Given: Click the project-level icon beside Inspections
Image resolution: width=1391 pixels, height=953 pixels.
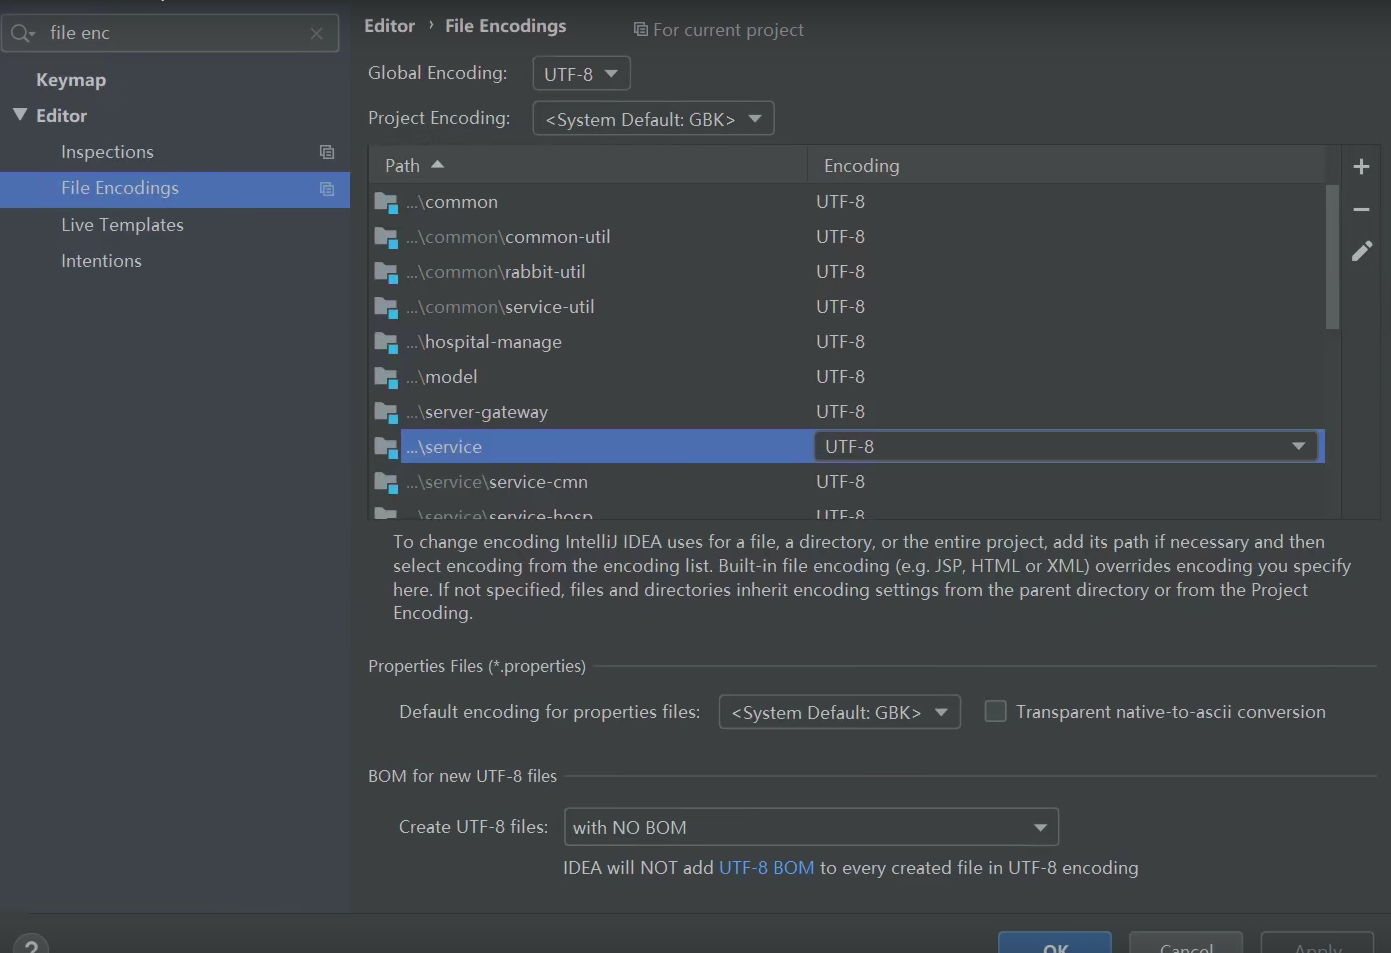Looking at the screenshot, I should (x=326, y=152).
